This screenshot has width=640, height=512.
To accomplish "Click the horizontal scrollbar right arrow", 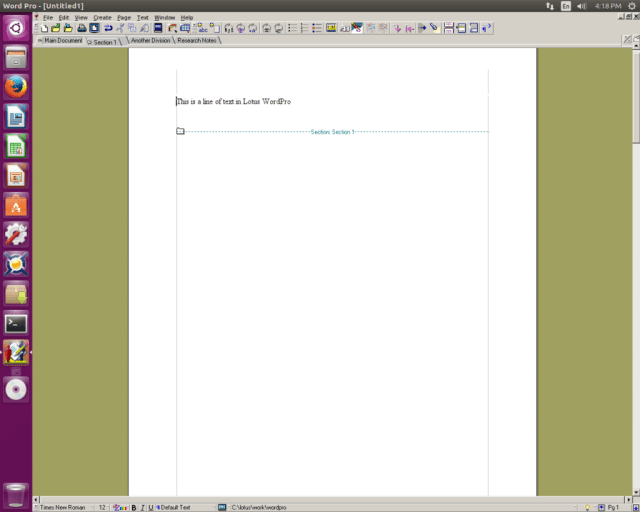I will point(629,499).
